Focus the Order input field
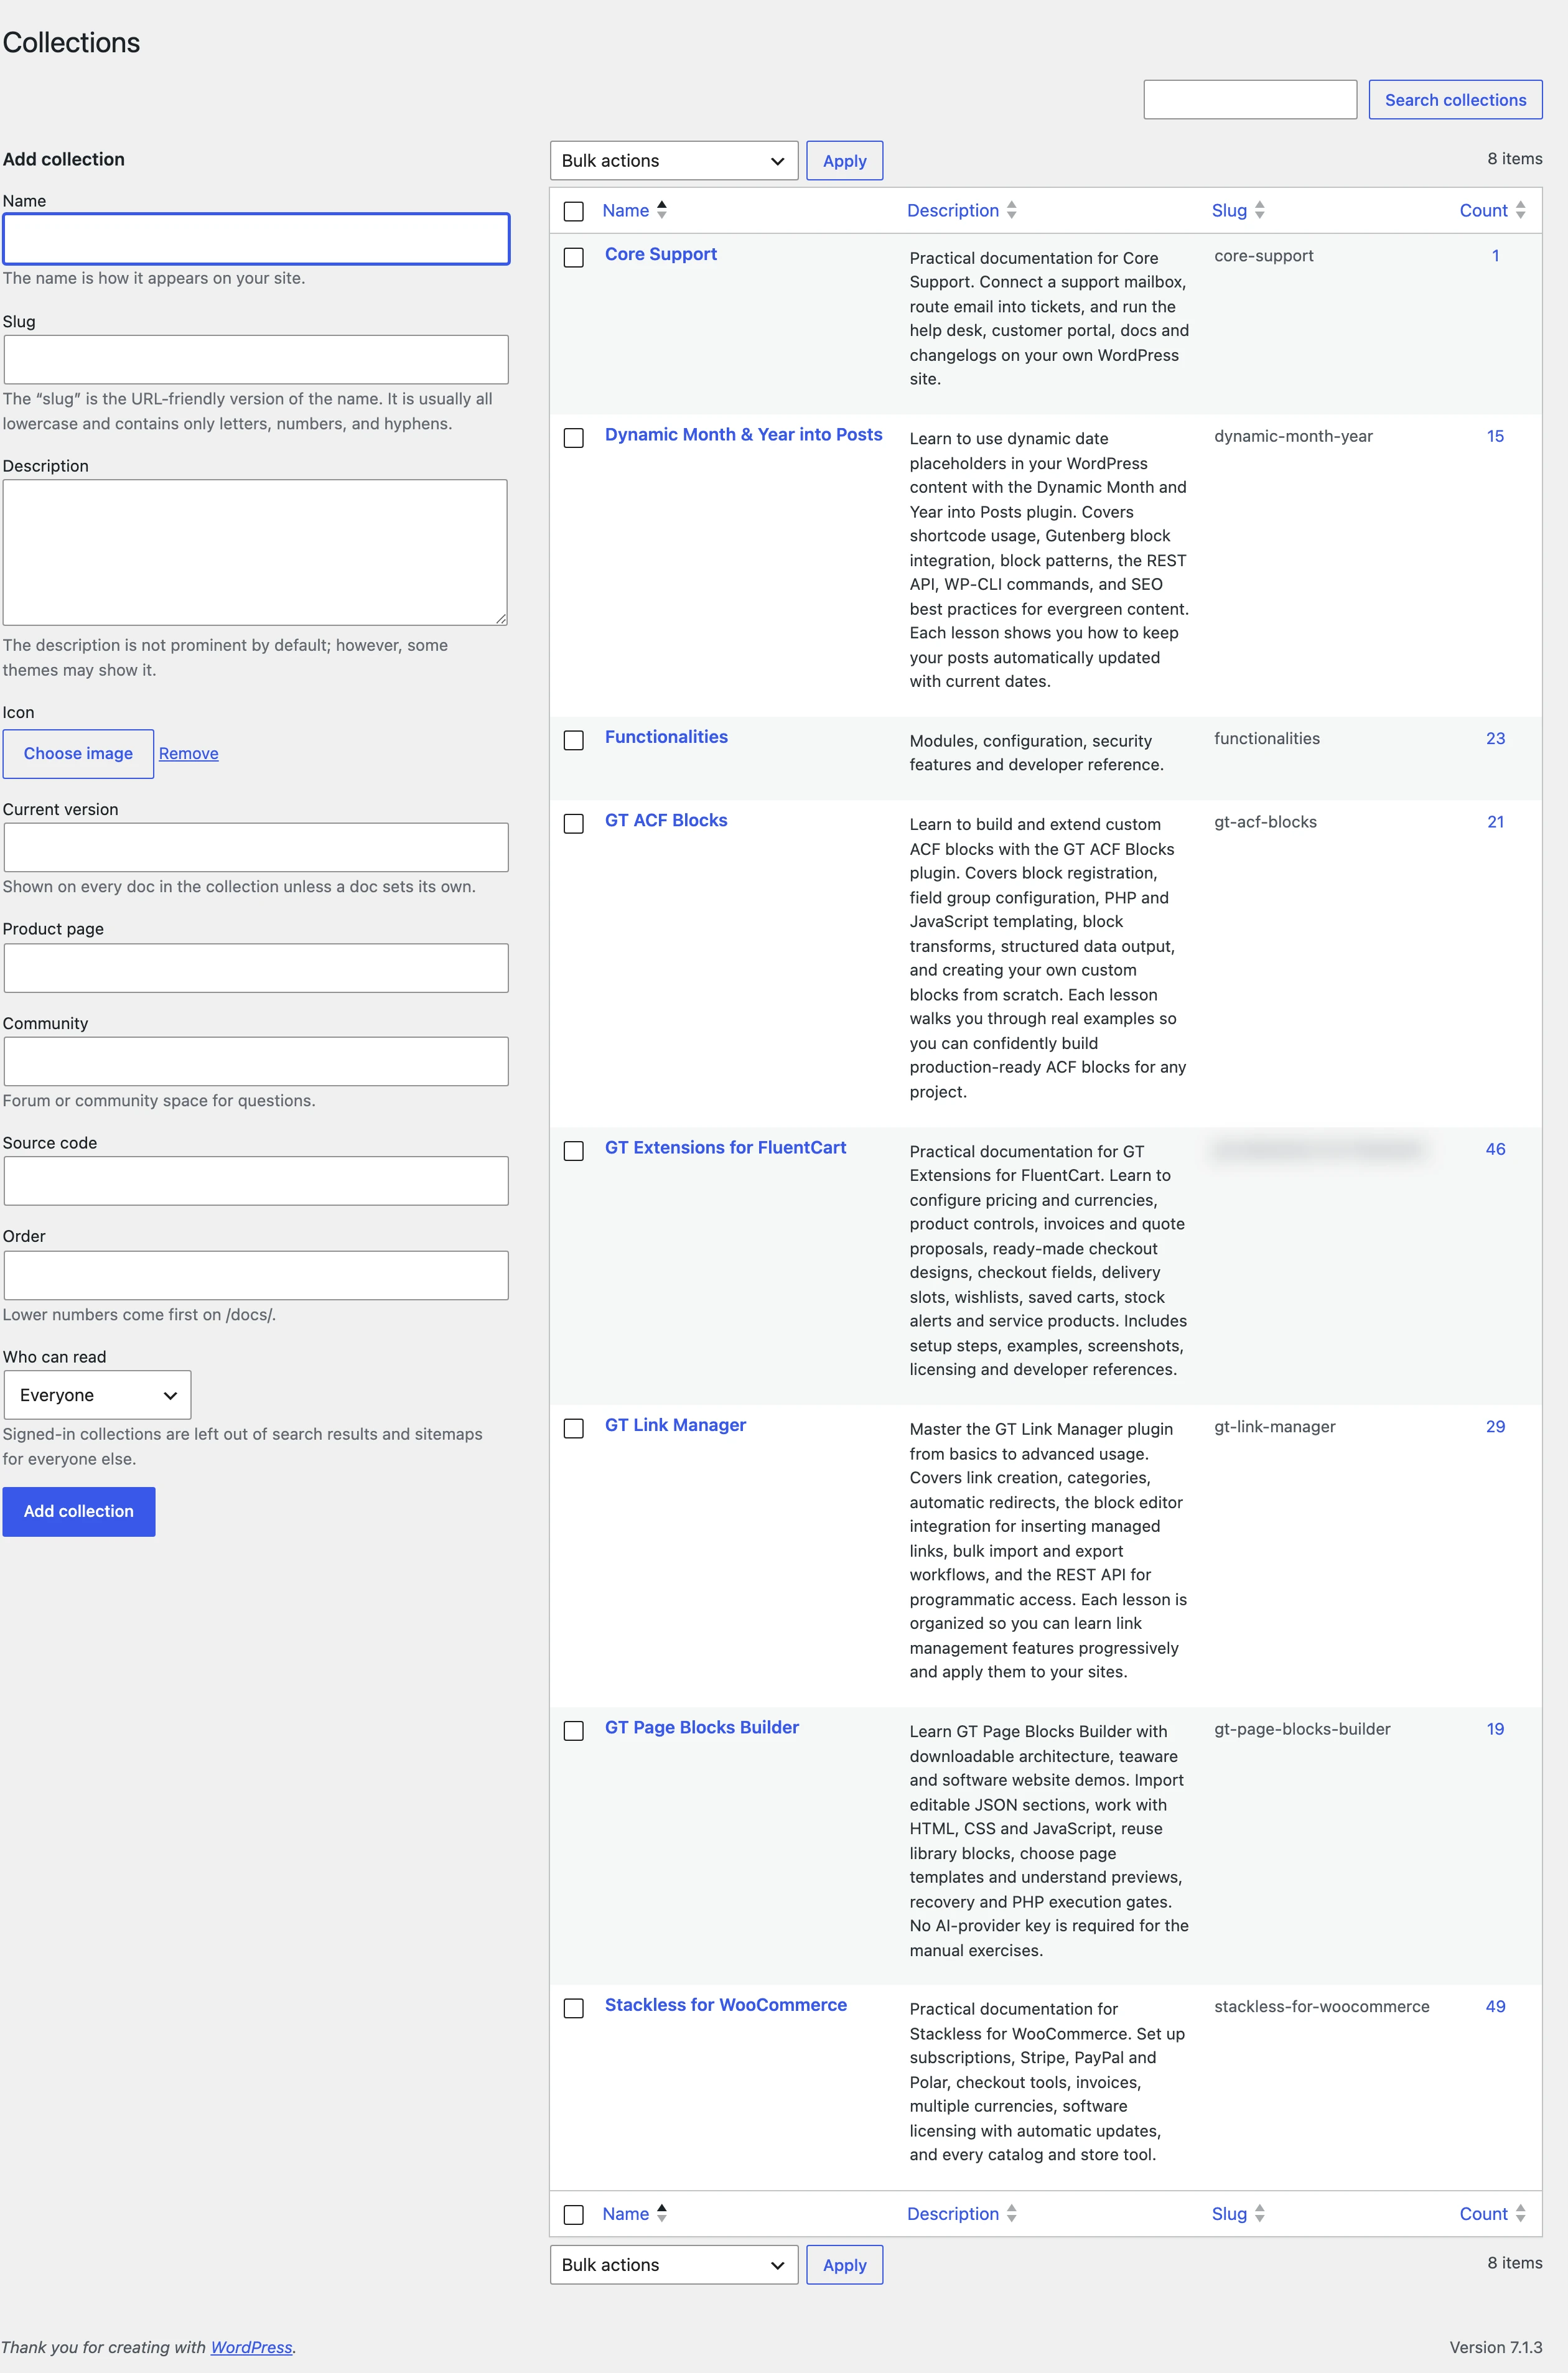 click(x=256, y=1275)
